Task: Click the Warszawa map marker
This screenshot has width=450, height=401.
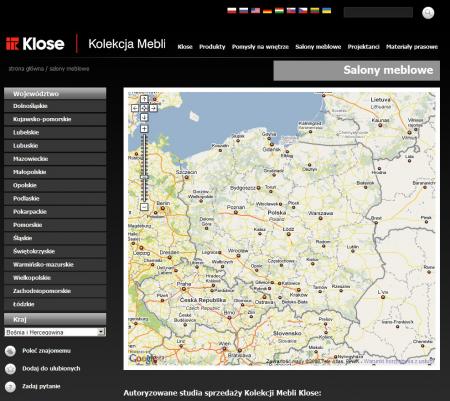Action: [x=320, y=219]
